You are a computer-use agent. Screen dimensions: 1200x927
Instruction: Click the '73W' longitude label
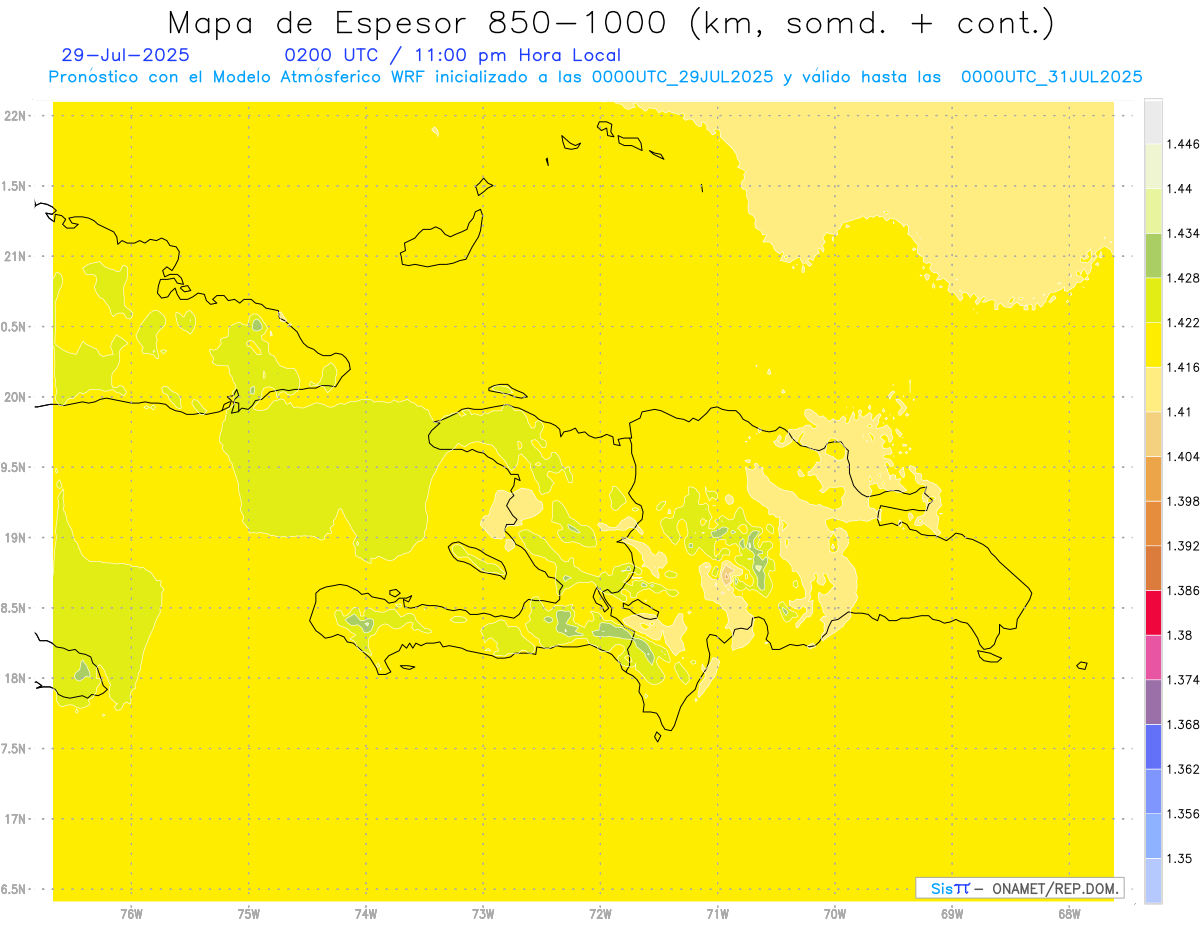tap(483, 913)
